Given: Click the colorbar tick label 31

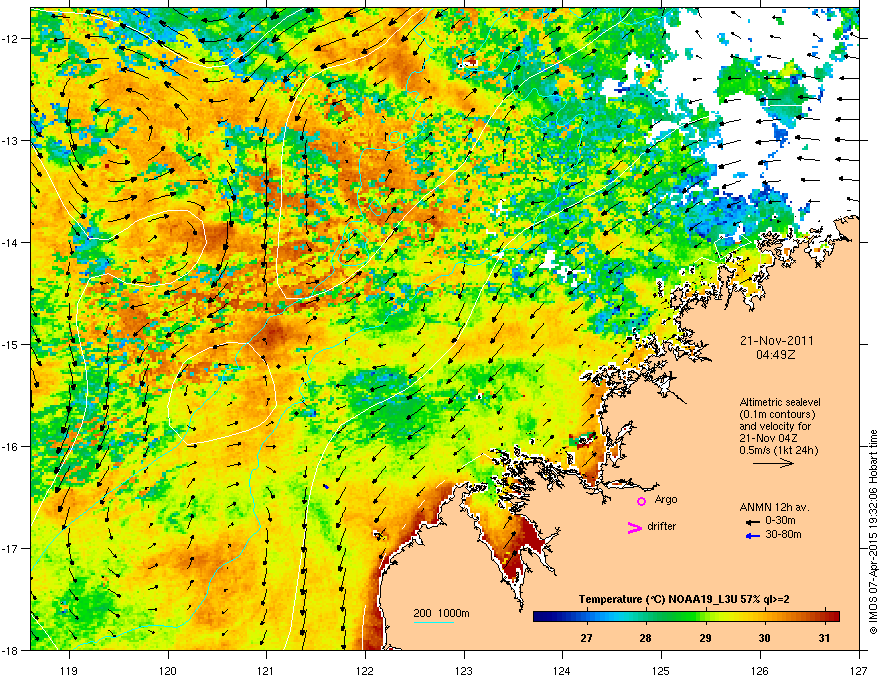Looking at the screenshot, I should tap(823, 638).
